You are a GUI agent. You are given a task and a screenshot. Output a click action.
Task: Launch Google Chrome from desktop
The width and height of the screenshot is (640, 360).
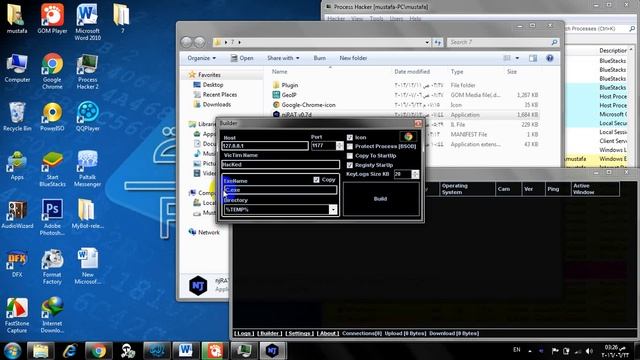click(x=52, y=71)
